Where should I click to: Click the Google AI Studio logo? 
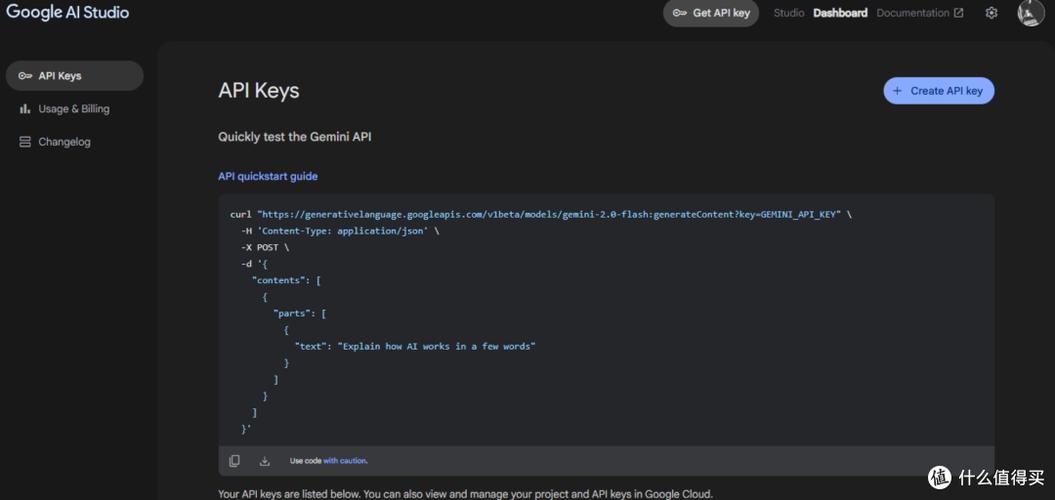coord(67,12)
